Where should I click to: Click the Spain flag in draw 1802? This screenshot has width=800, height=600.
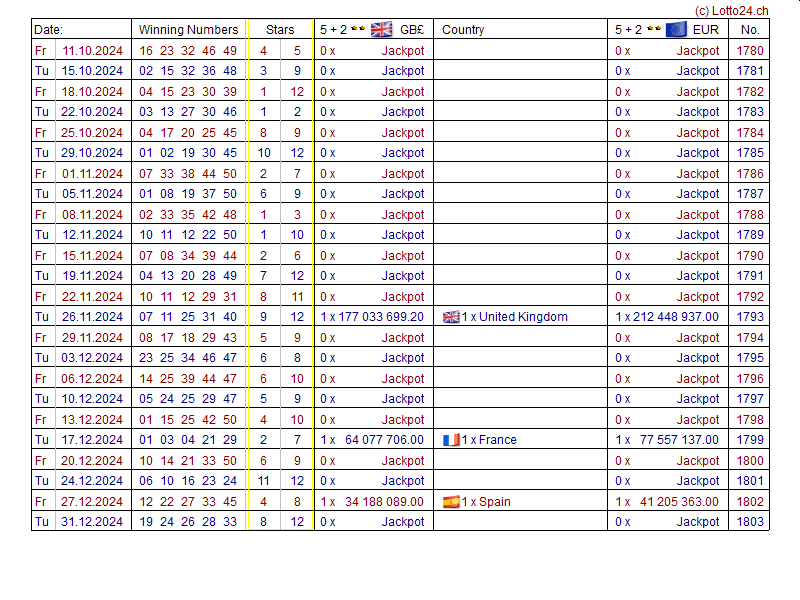(451, 502)
